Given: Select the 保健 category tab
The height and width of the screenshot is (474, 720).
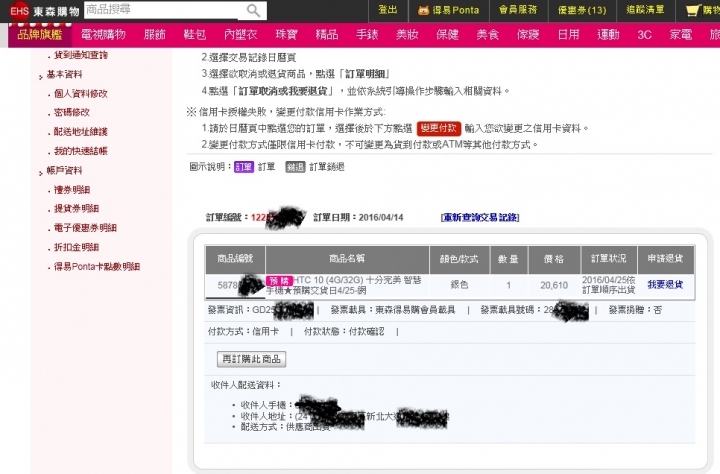Looking at the screenshot, I should (x=447, y=34).
